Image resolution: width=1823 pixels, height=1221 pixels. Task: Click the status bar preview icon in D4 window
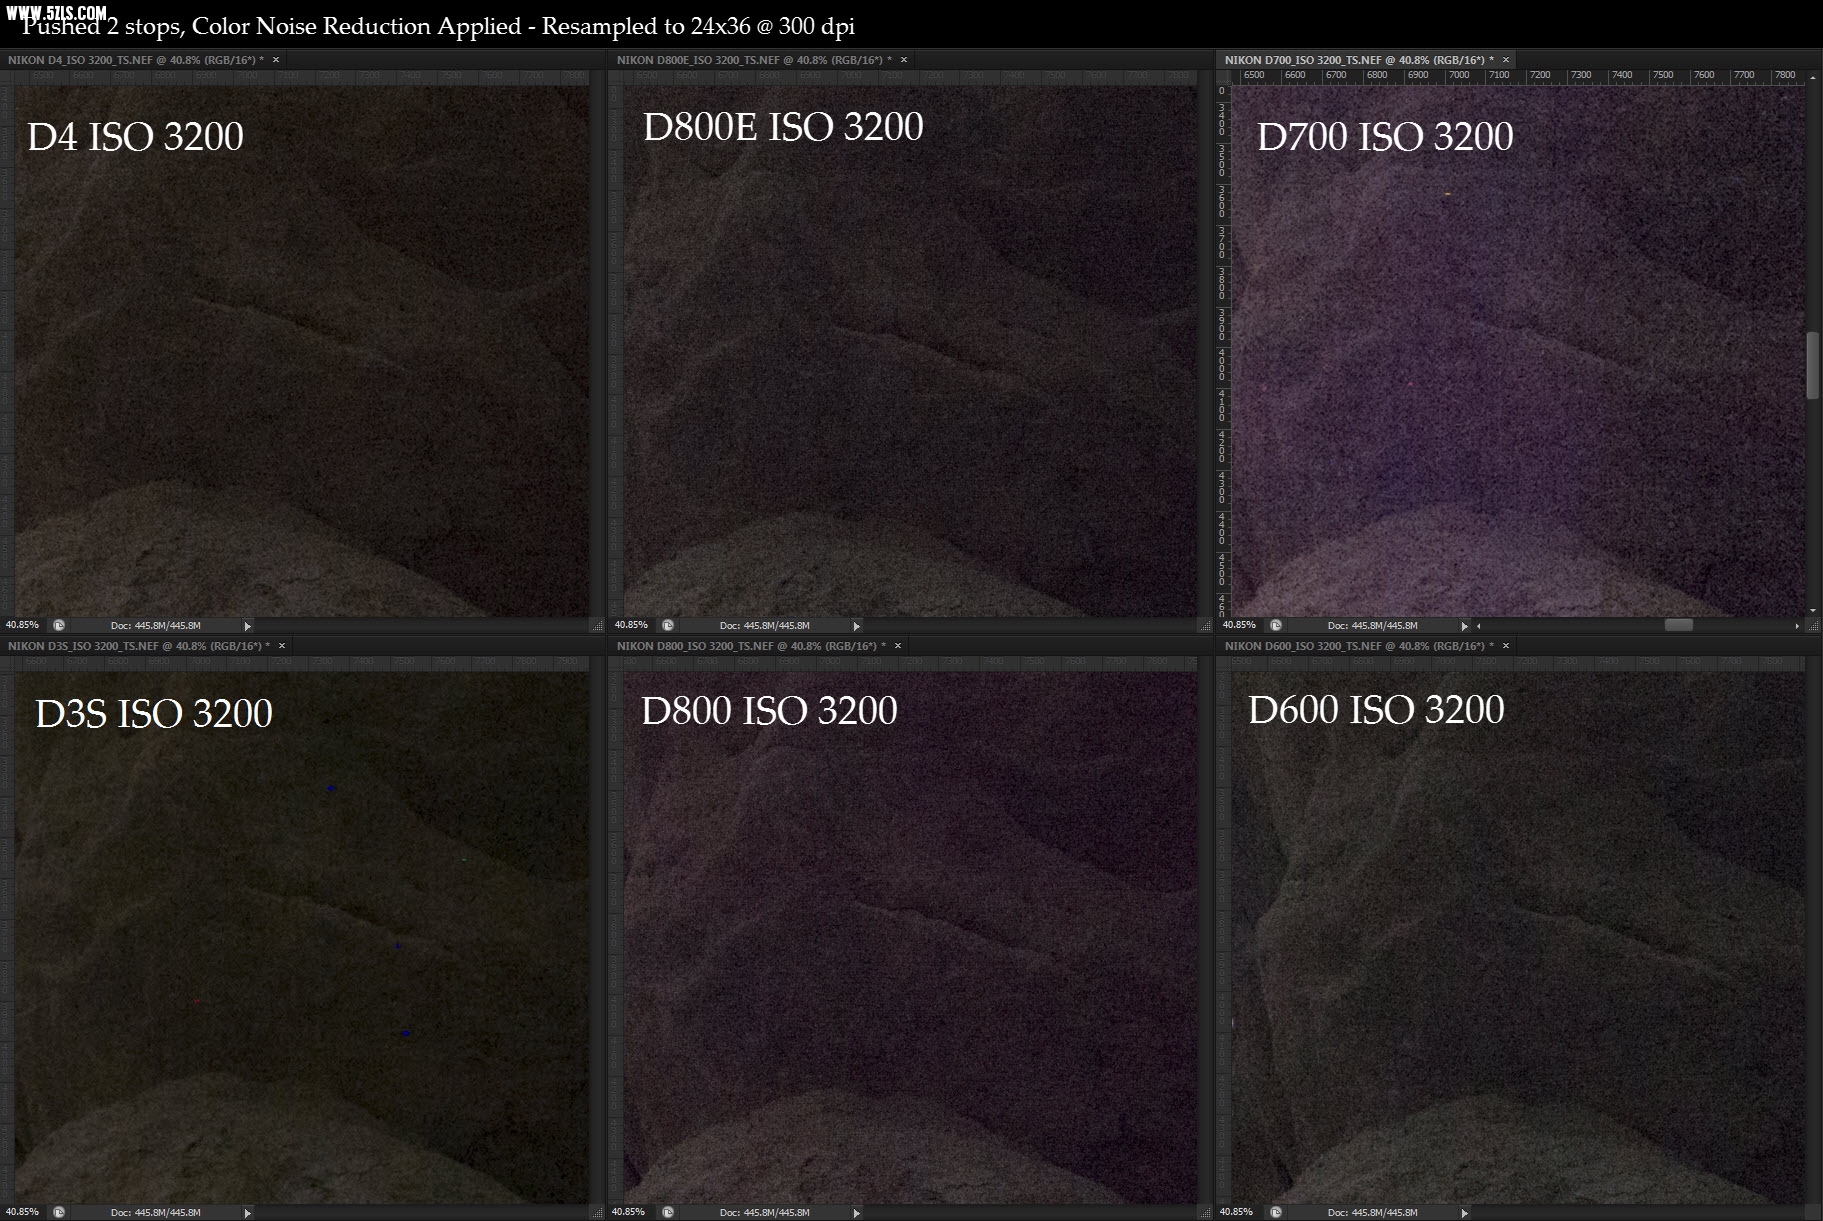pos(59,625)
